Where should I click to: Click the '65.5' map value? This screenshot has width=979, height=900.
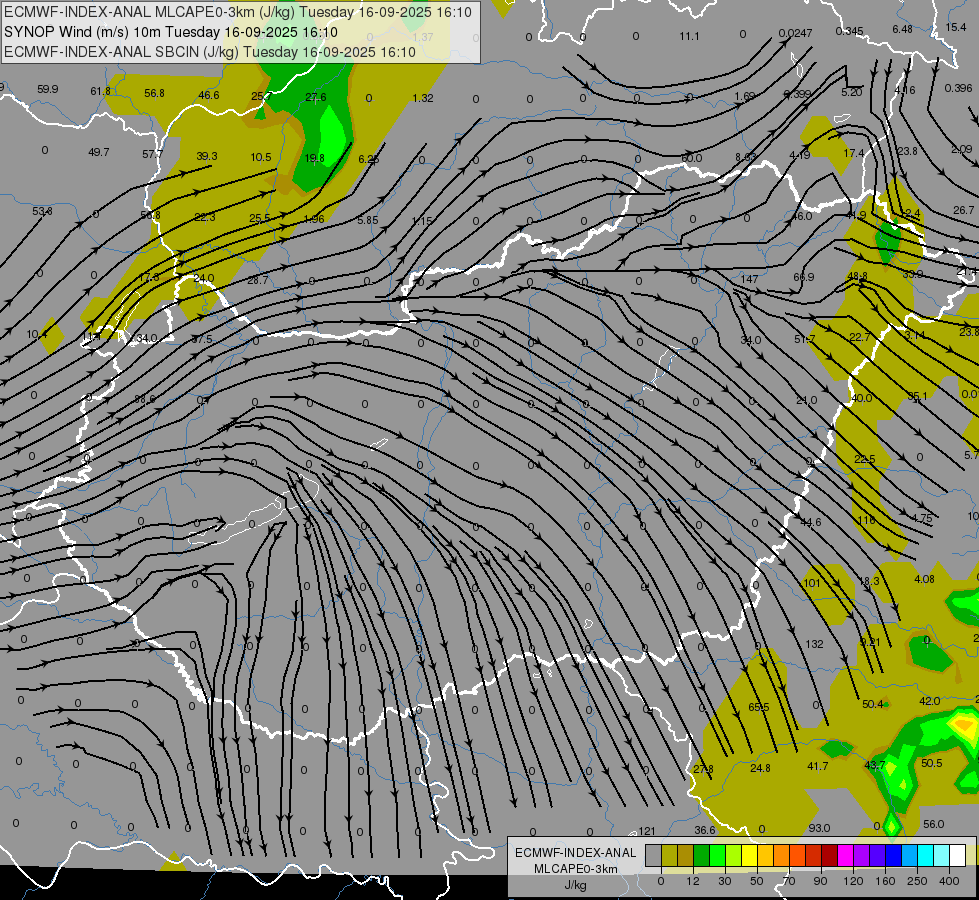(x=759, y=707)
